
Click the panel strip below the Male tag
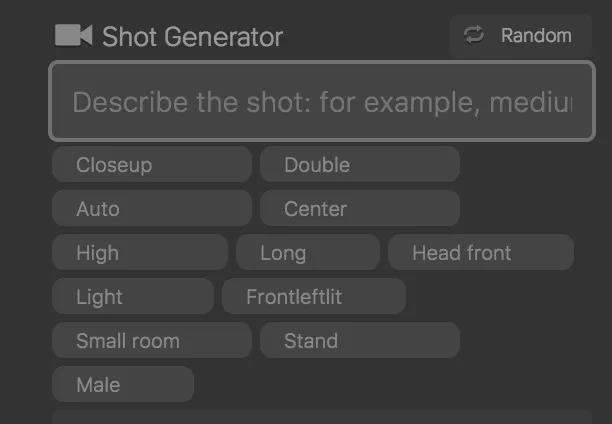(321, 416)
